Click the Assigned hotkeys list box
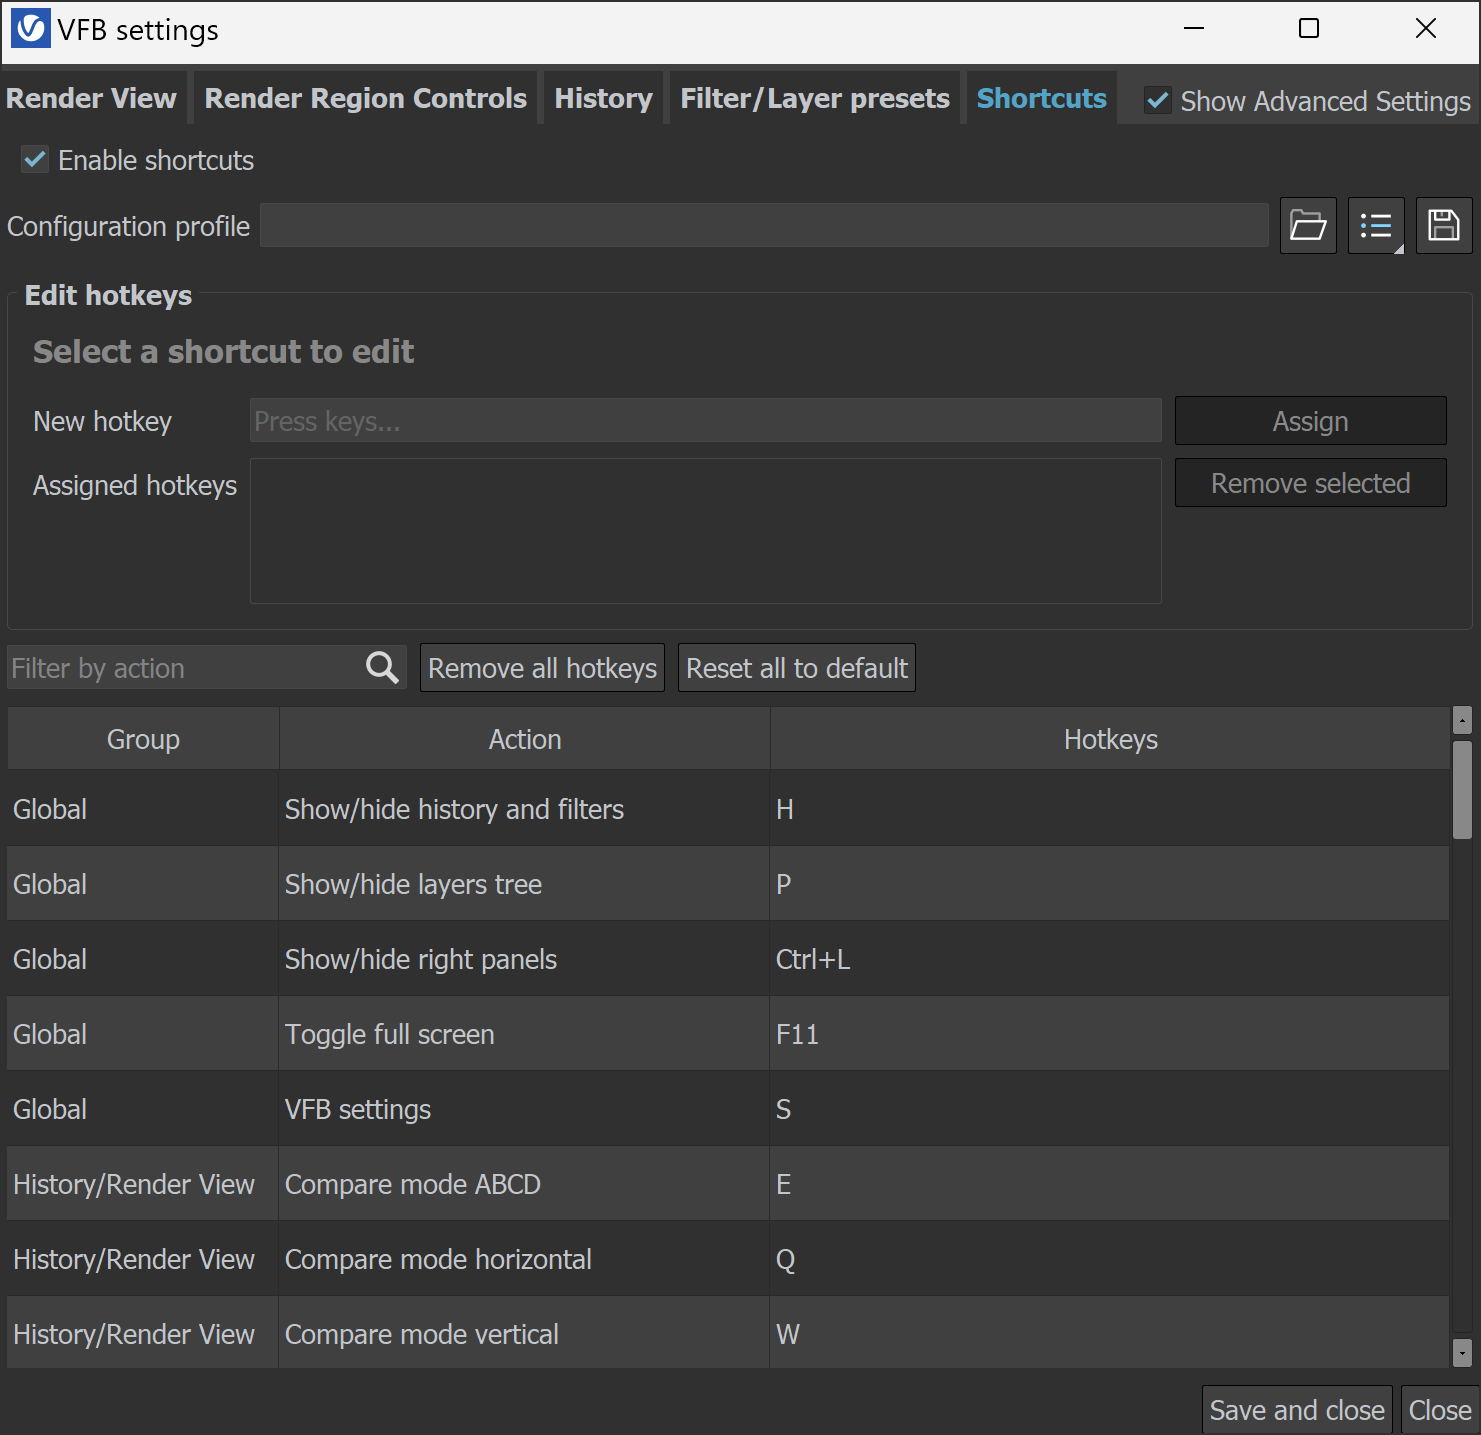The height and width of the screenshot is (1435, 1481). tap(706, 531)
